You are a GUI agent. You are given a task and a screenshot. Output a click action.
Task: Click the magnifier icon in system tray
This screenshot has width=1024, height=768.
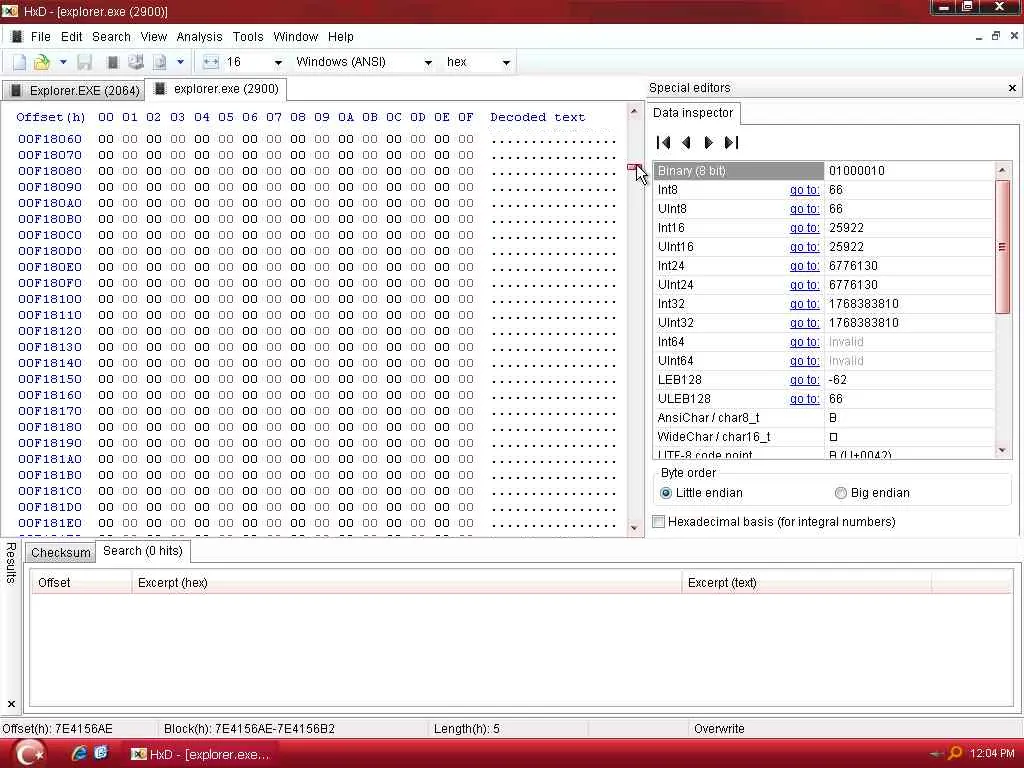(955, 754)
